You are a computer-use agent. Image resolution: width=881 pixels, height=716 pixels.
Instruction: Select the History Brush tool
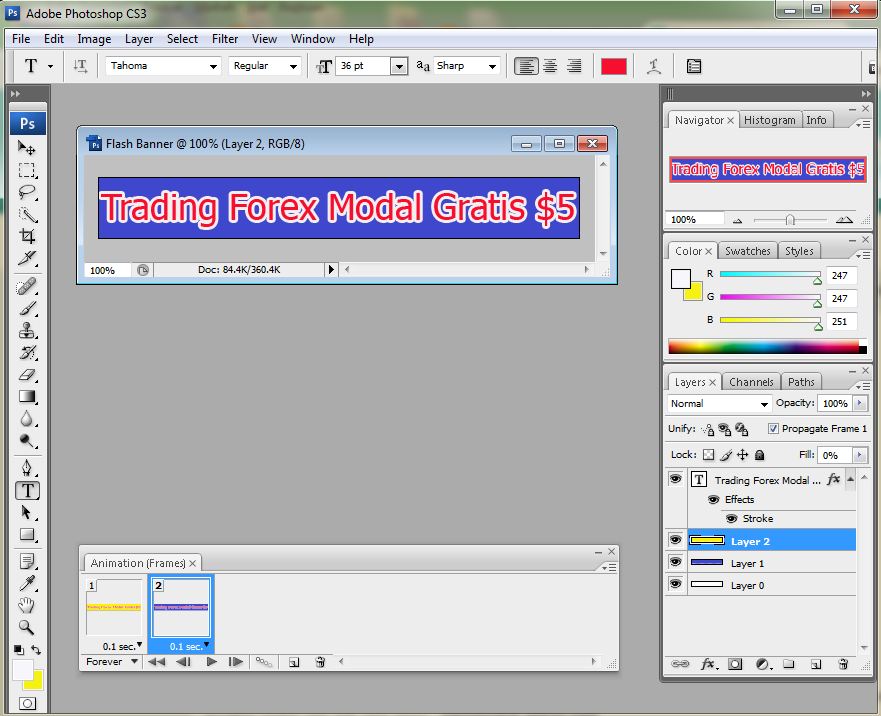[x=26, y=353]
